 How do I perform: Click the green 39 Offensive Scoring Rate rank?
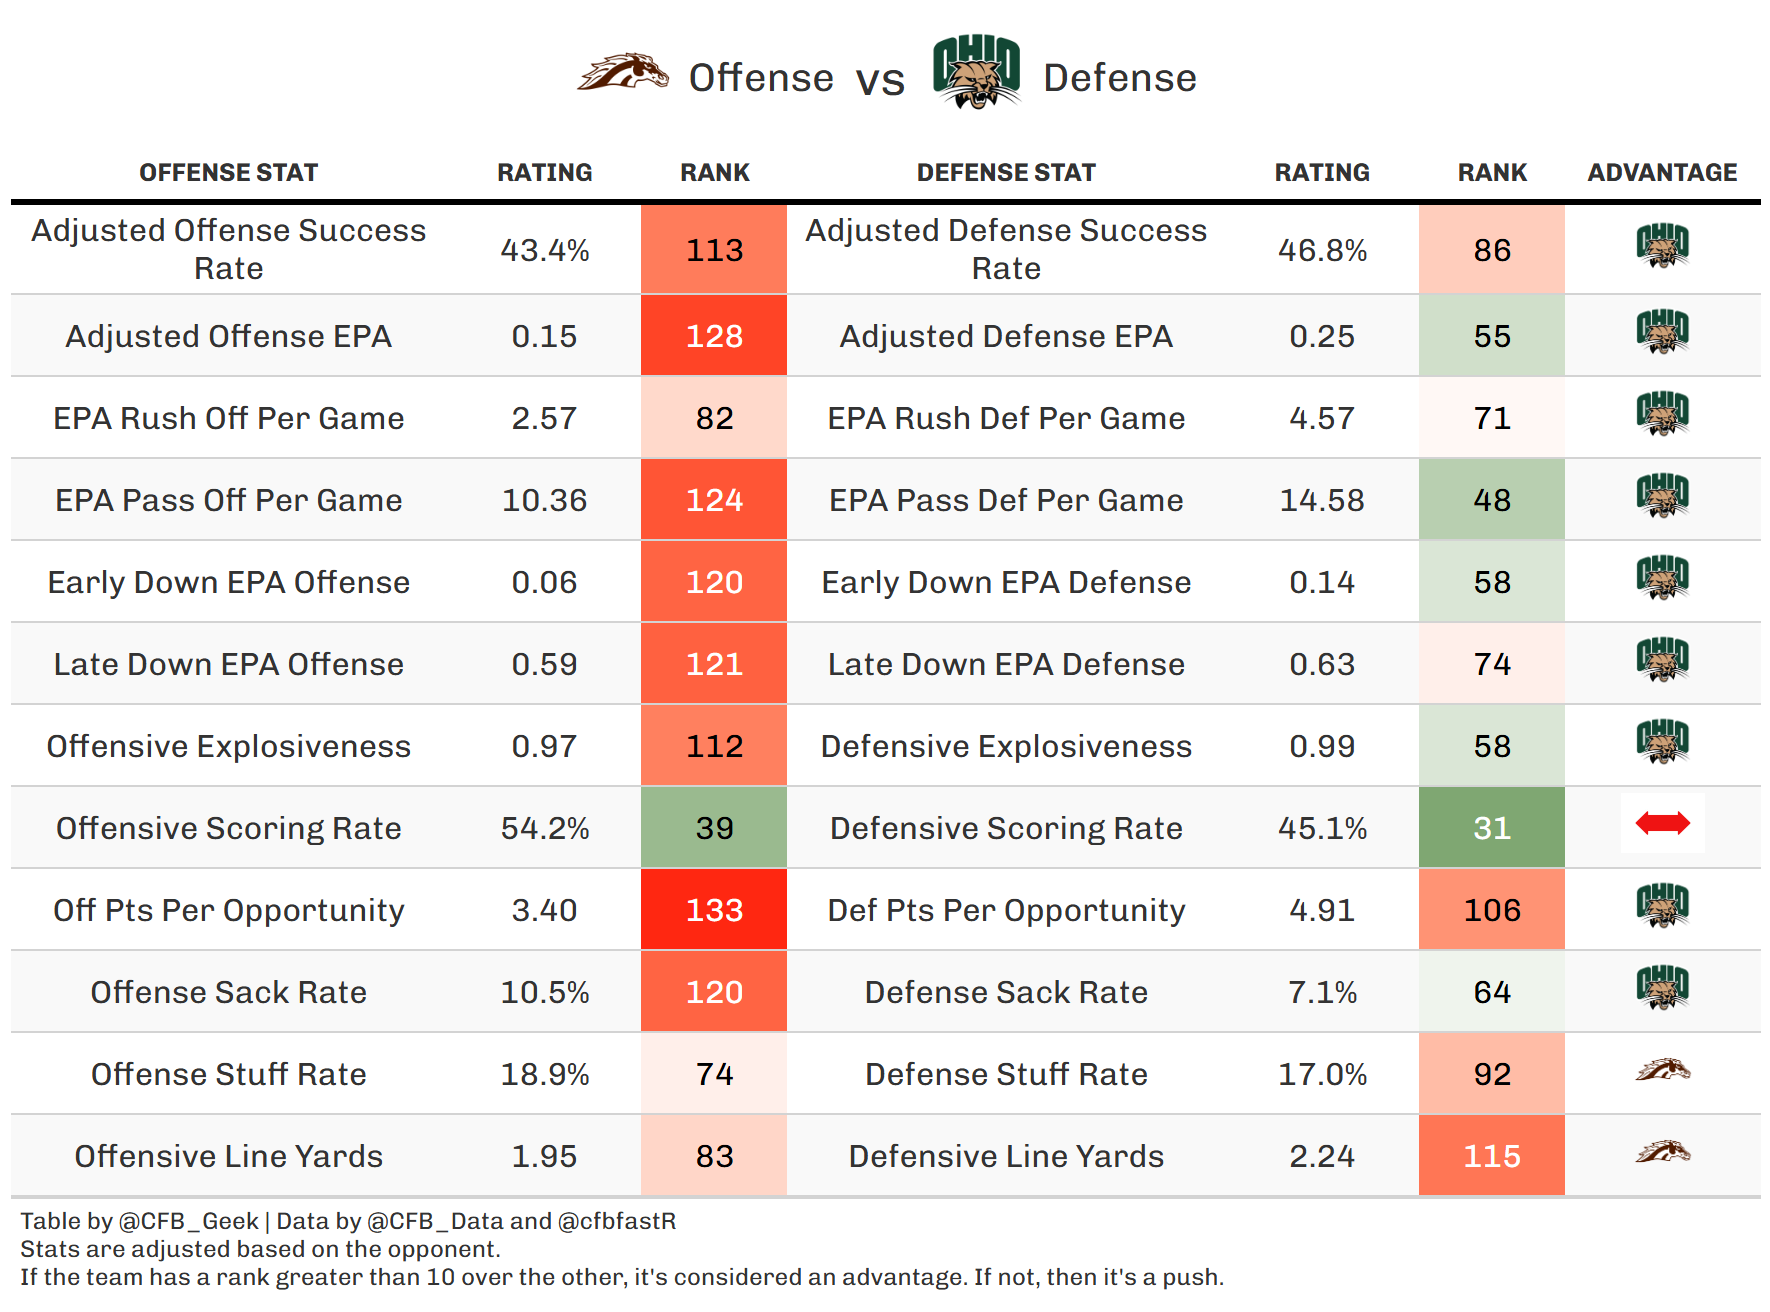pos(714,828)
